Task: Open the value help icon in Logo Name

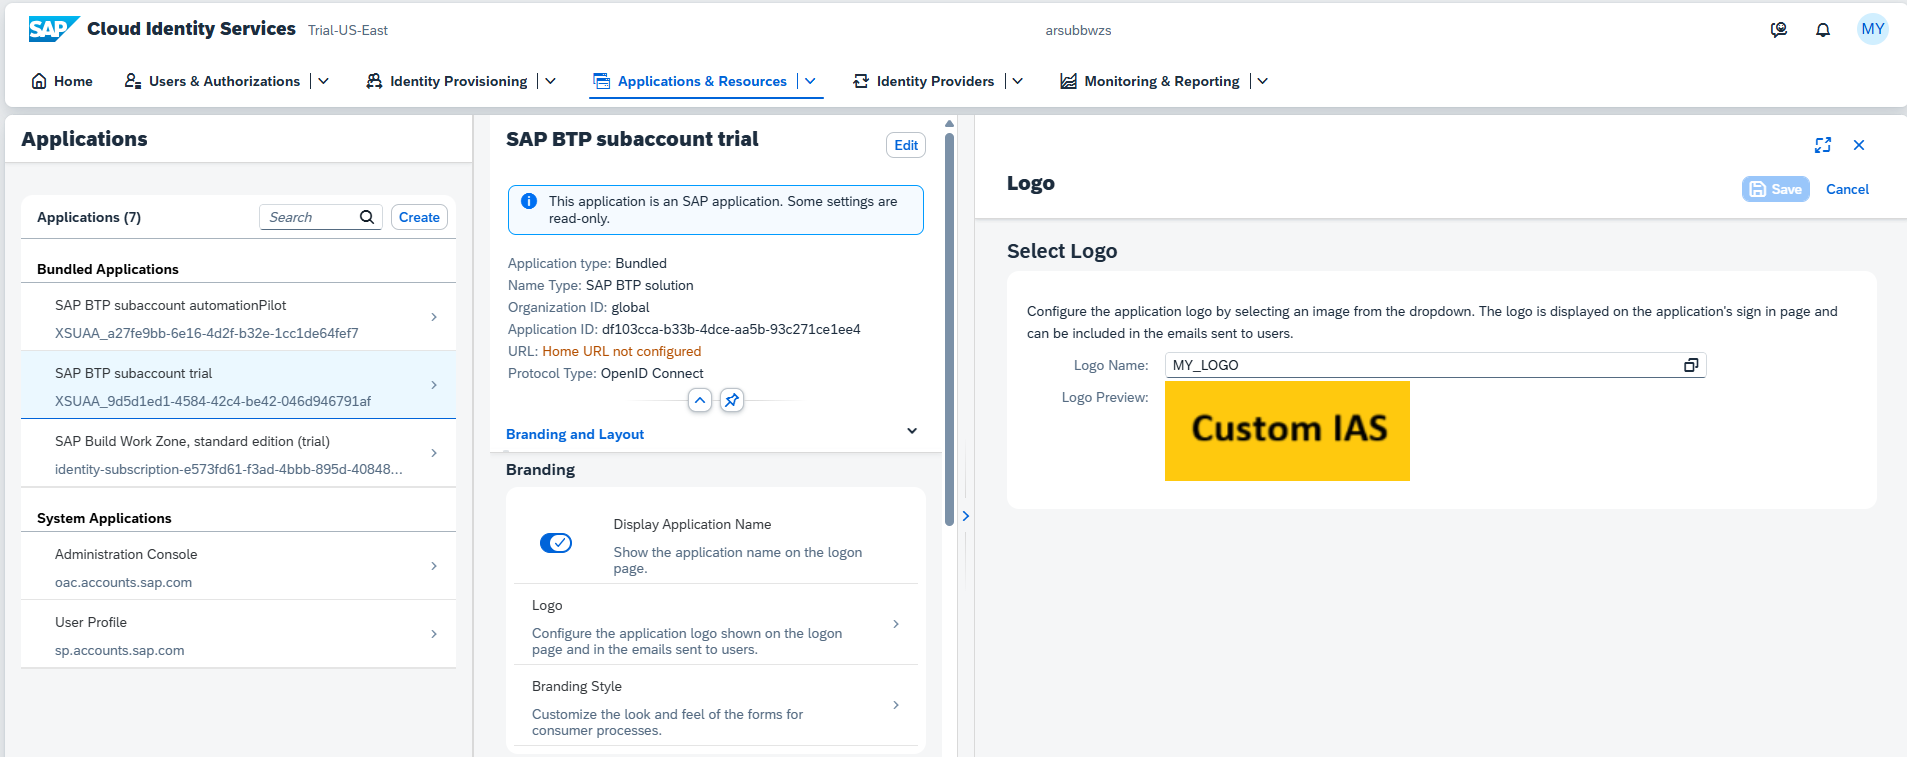Action: click(x=1691, y=365)
